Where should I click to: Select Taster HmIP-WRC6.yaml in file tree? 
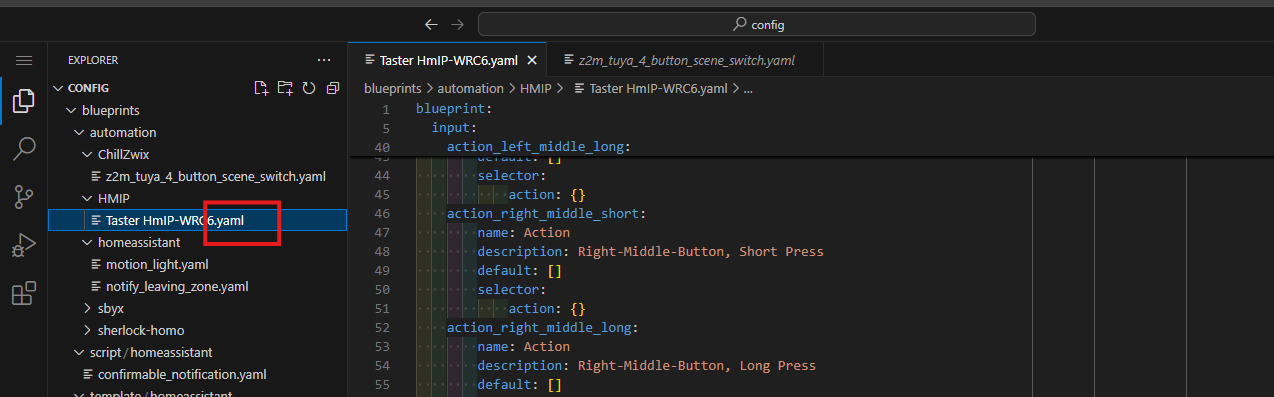[197, 220]
